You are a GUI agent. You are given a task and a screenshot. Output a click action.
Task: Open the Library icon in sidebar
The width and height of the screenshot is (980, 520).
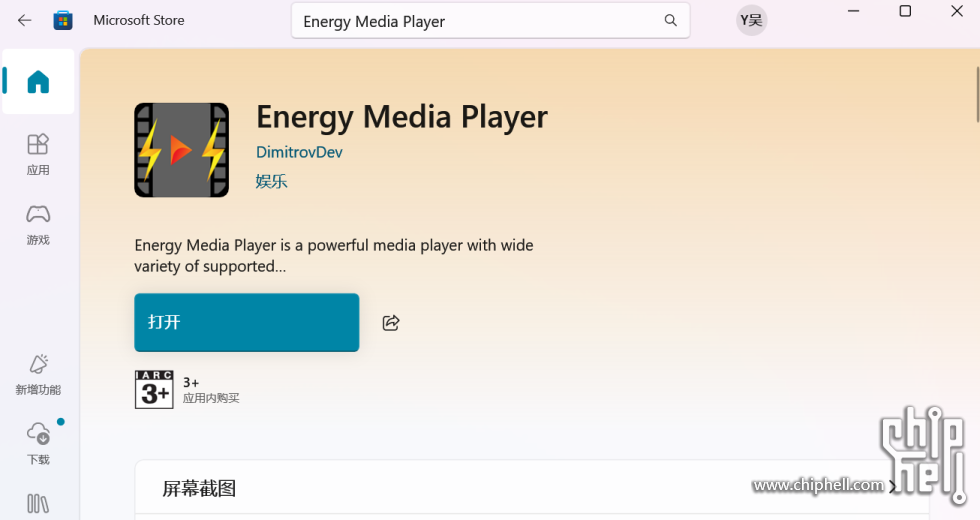(x=38, y=504)
